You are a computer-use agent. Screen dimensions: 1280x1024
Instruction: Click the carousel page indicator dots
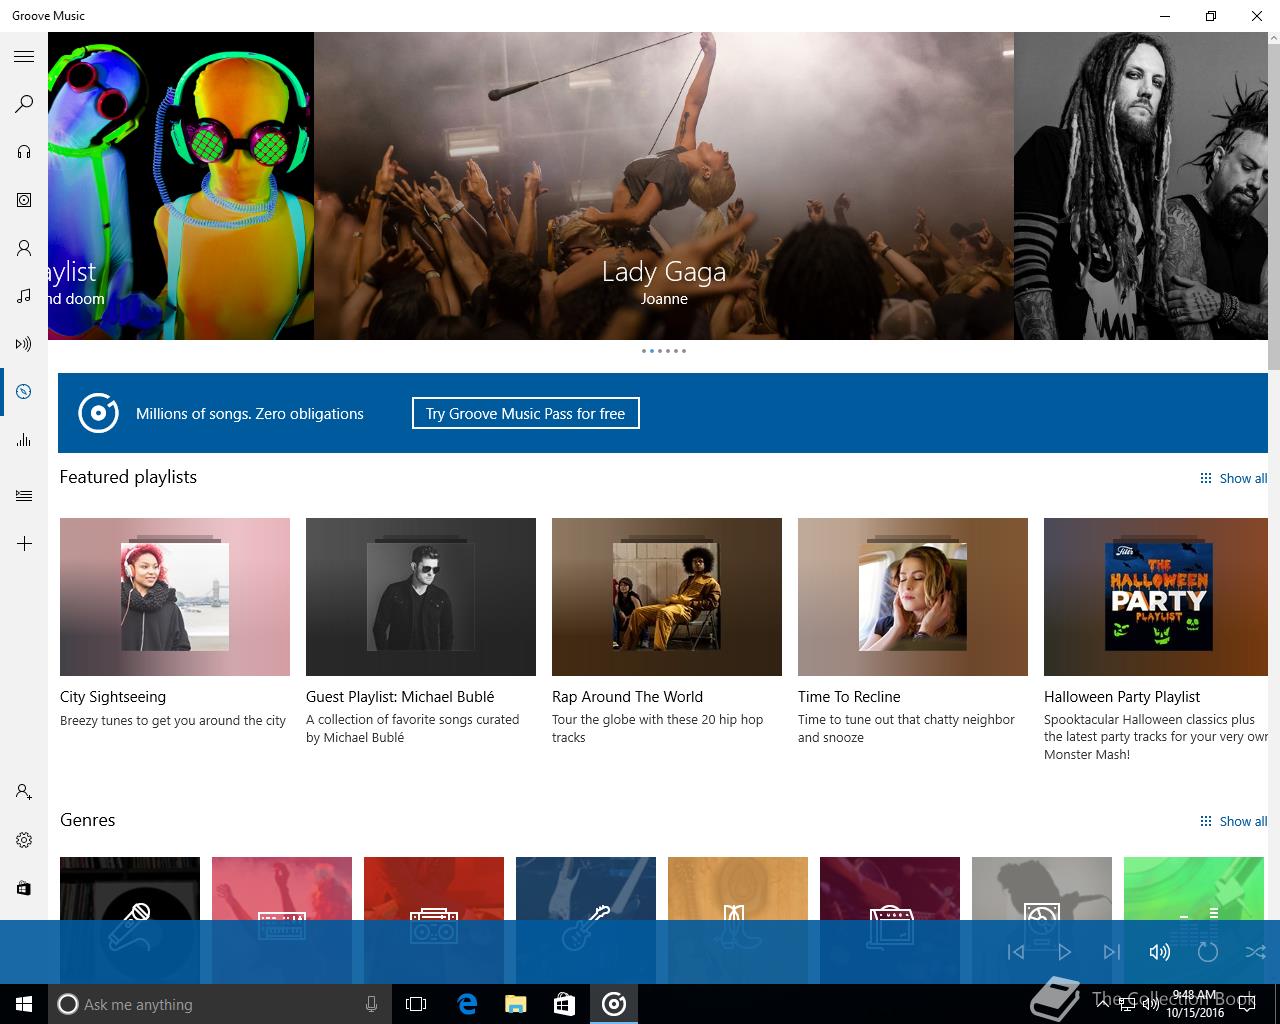click(664, 351)
